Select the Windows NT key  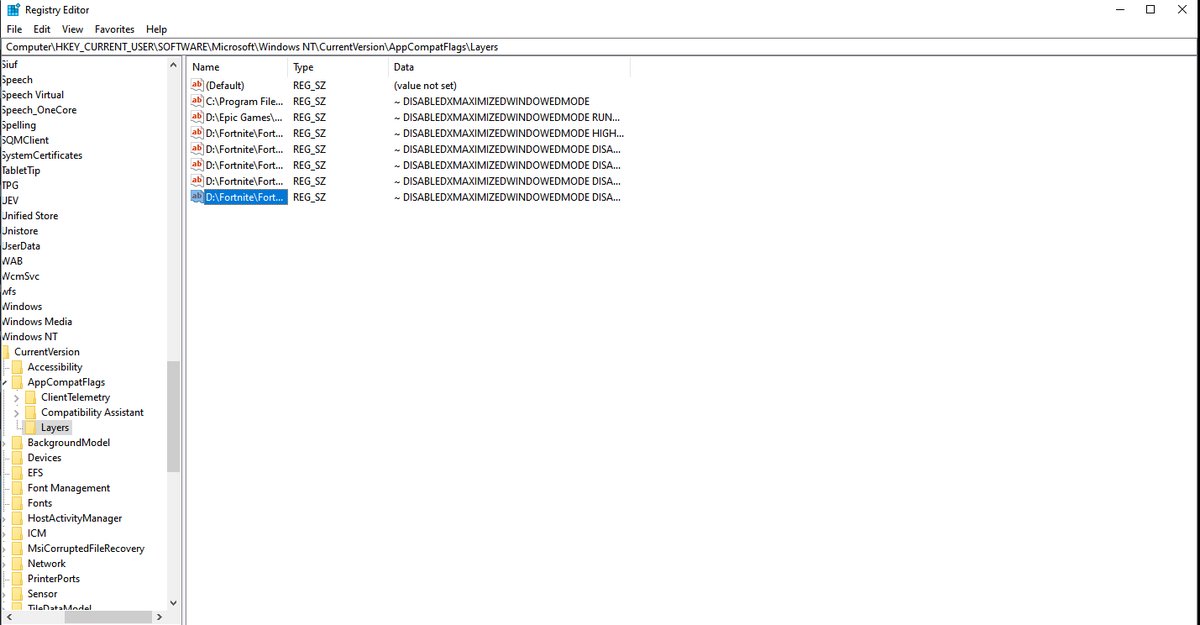click(30, 337)
